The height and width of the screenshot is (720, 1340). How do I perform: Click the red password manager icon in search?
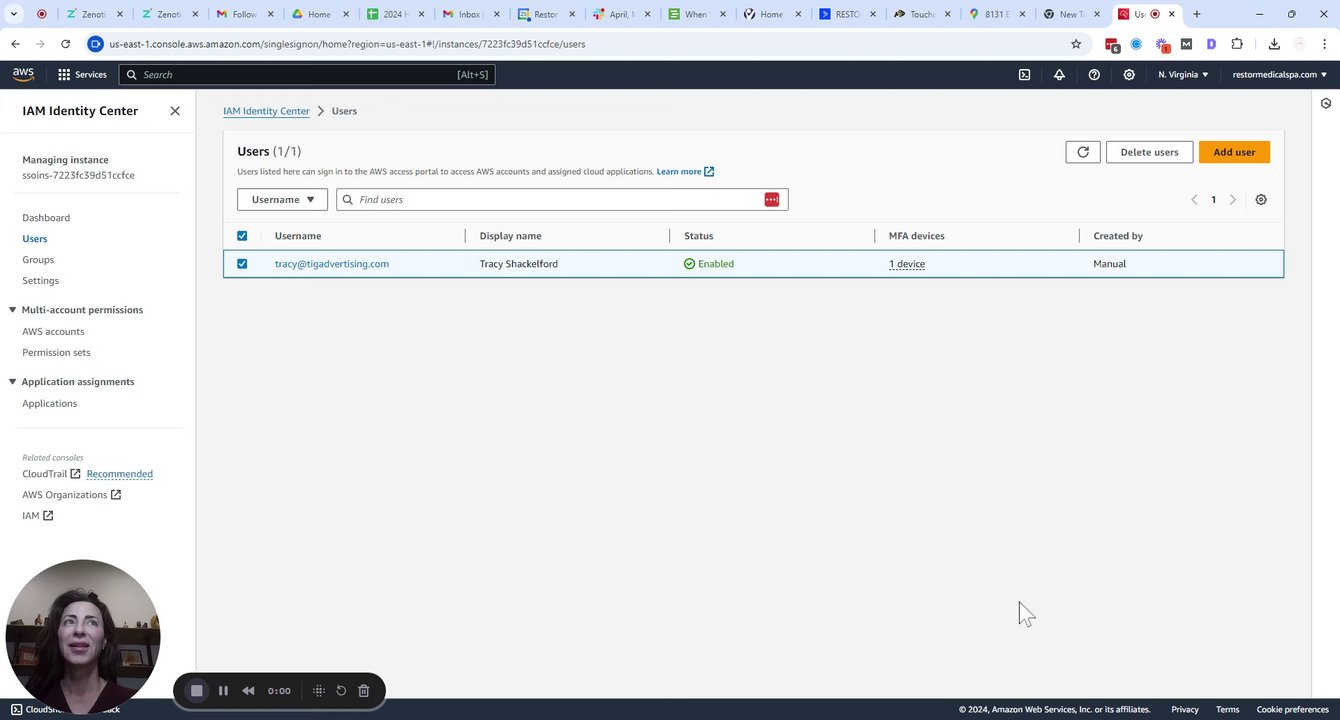coord(772,199)
